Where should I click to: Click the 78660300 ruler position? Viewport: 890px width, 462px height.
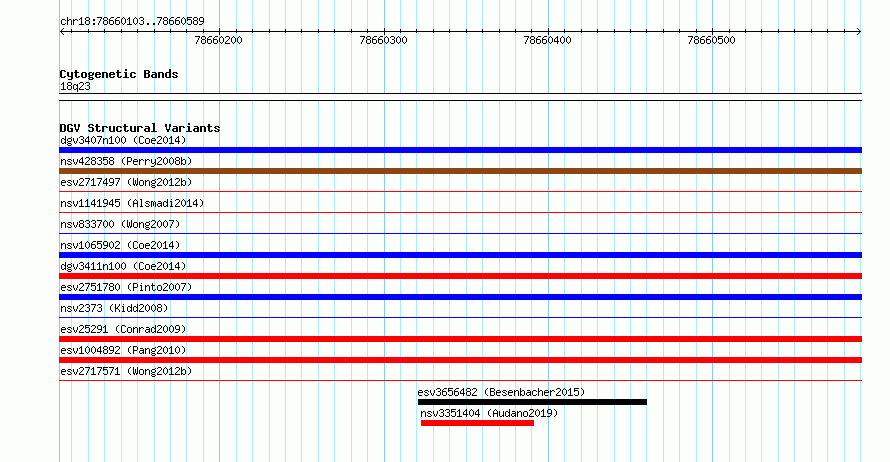[x=384, y=40]
